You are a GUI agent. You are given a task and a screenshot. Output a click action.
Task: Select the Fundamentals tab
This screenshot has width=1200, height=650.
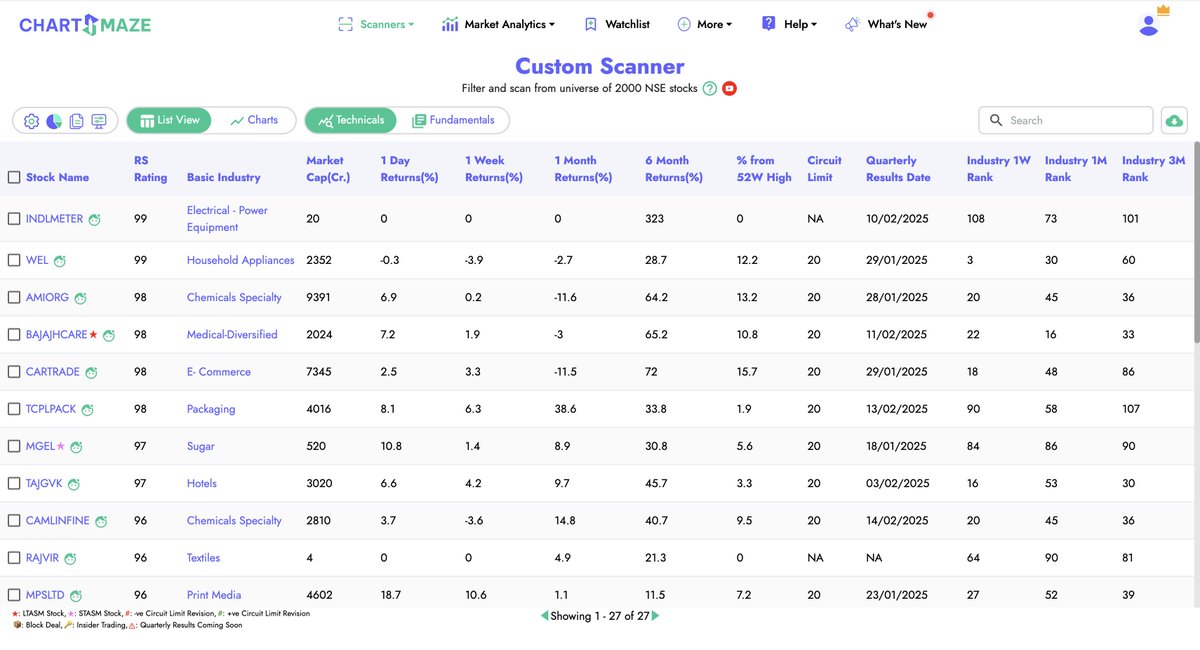point(453,120)
